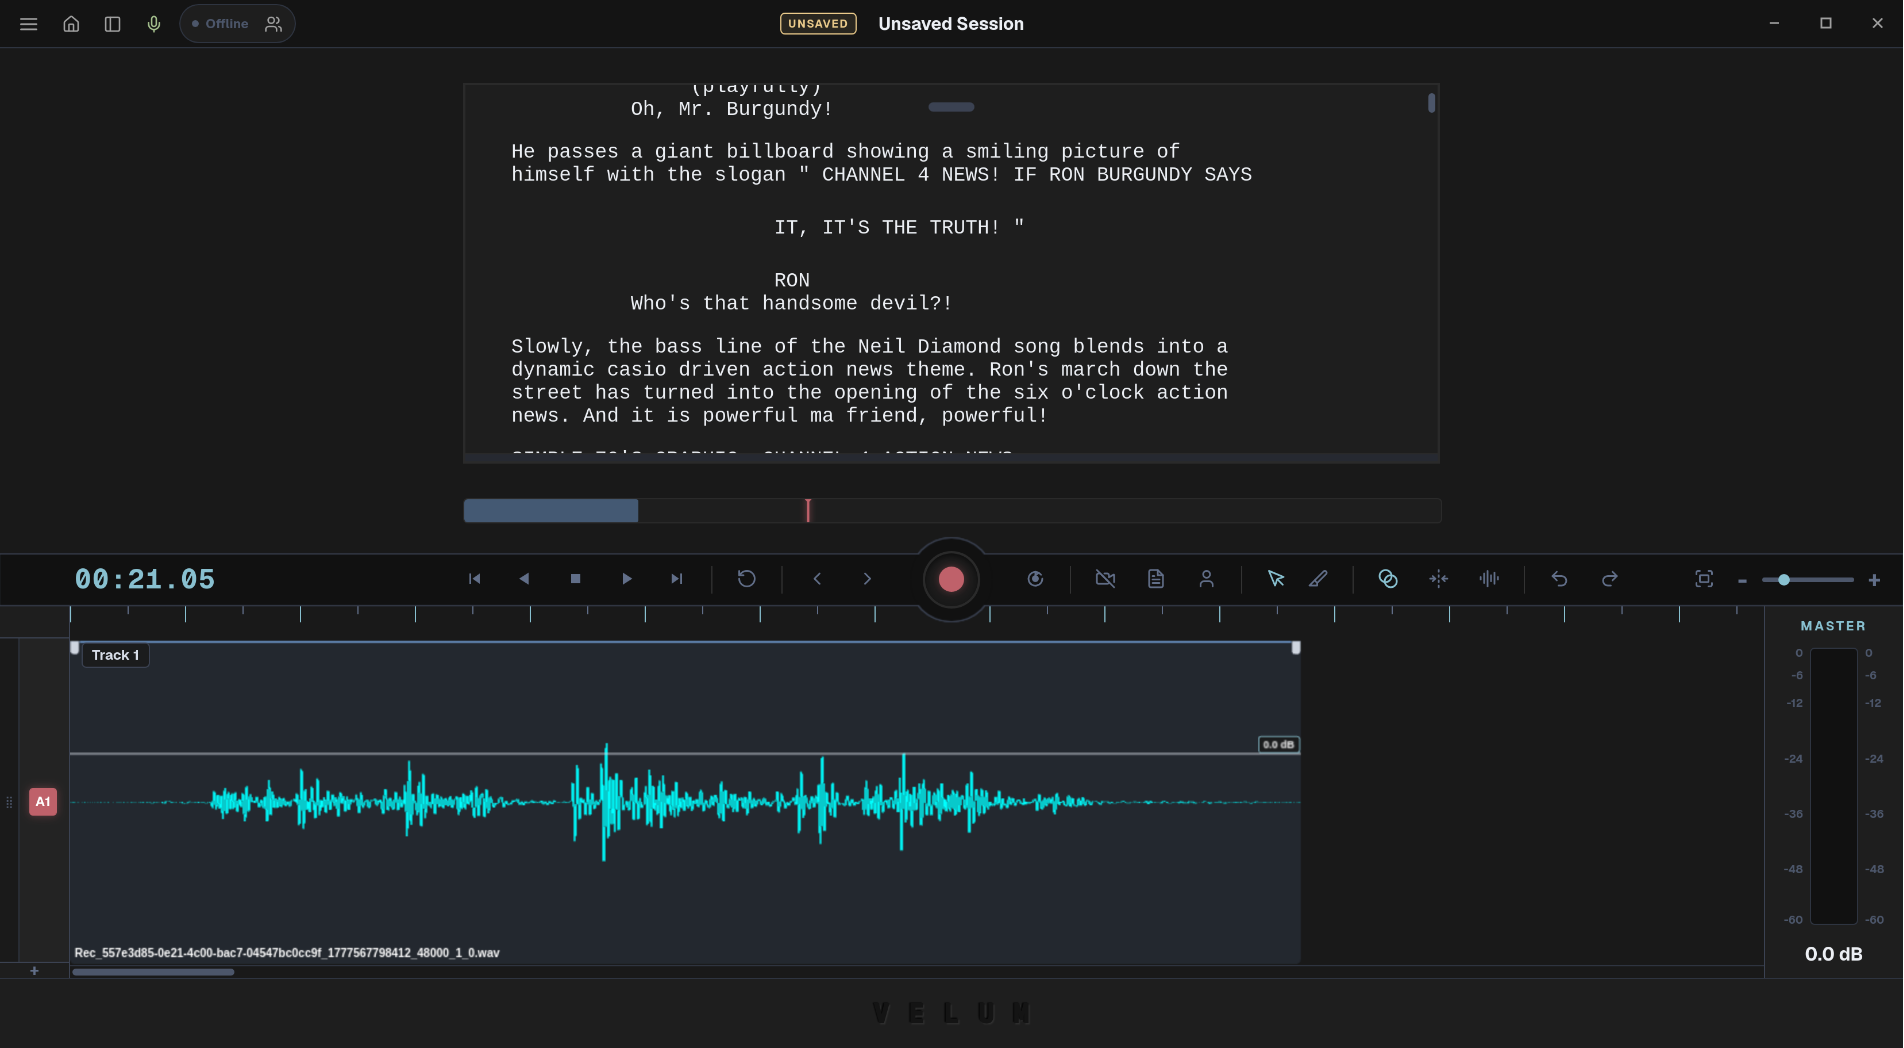Redo the last action
1904x1048 pixels.
click(1610, 579)
